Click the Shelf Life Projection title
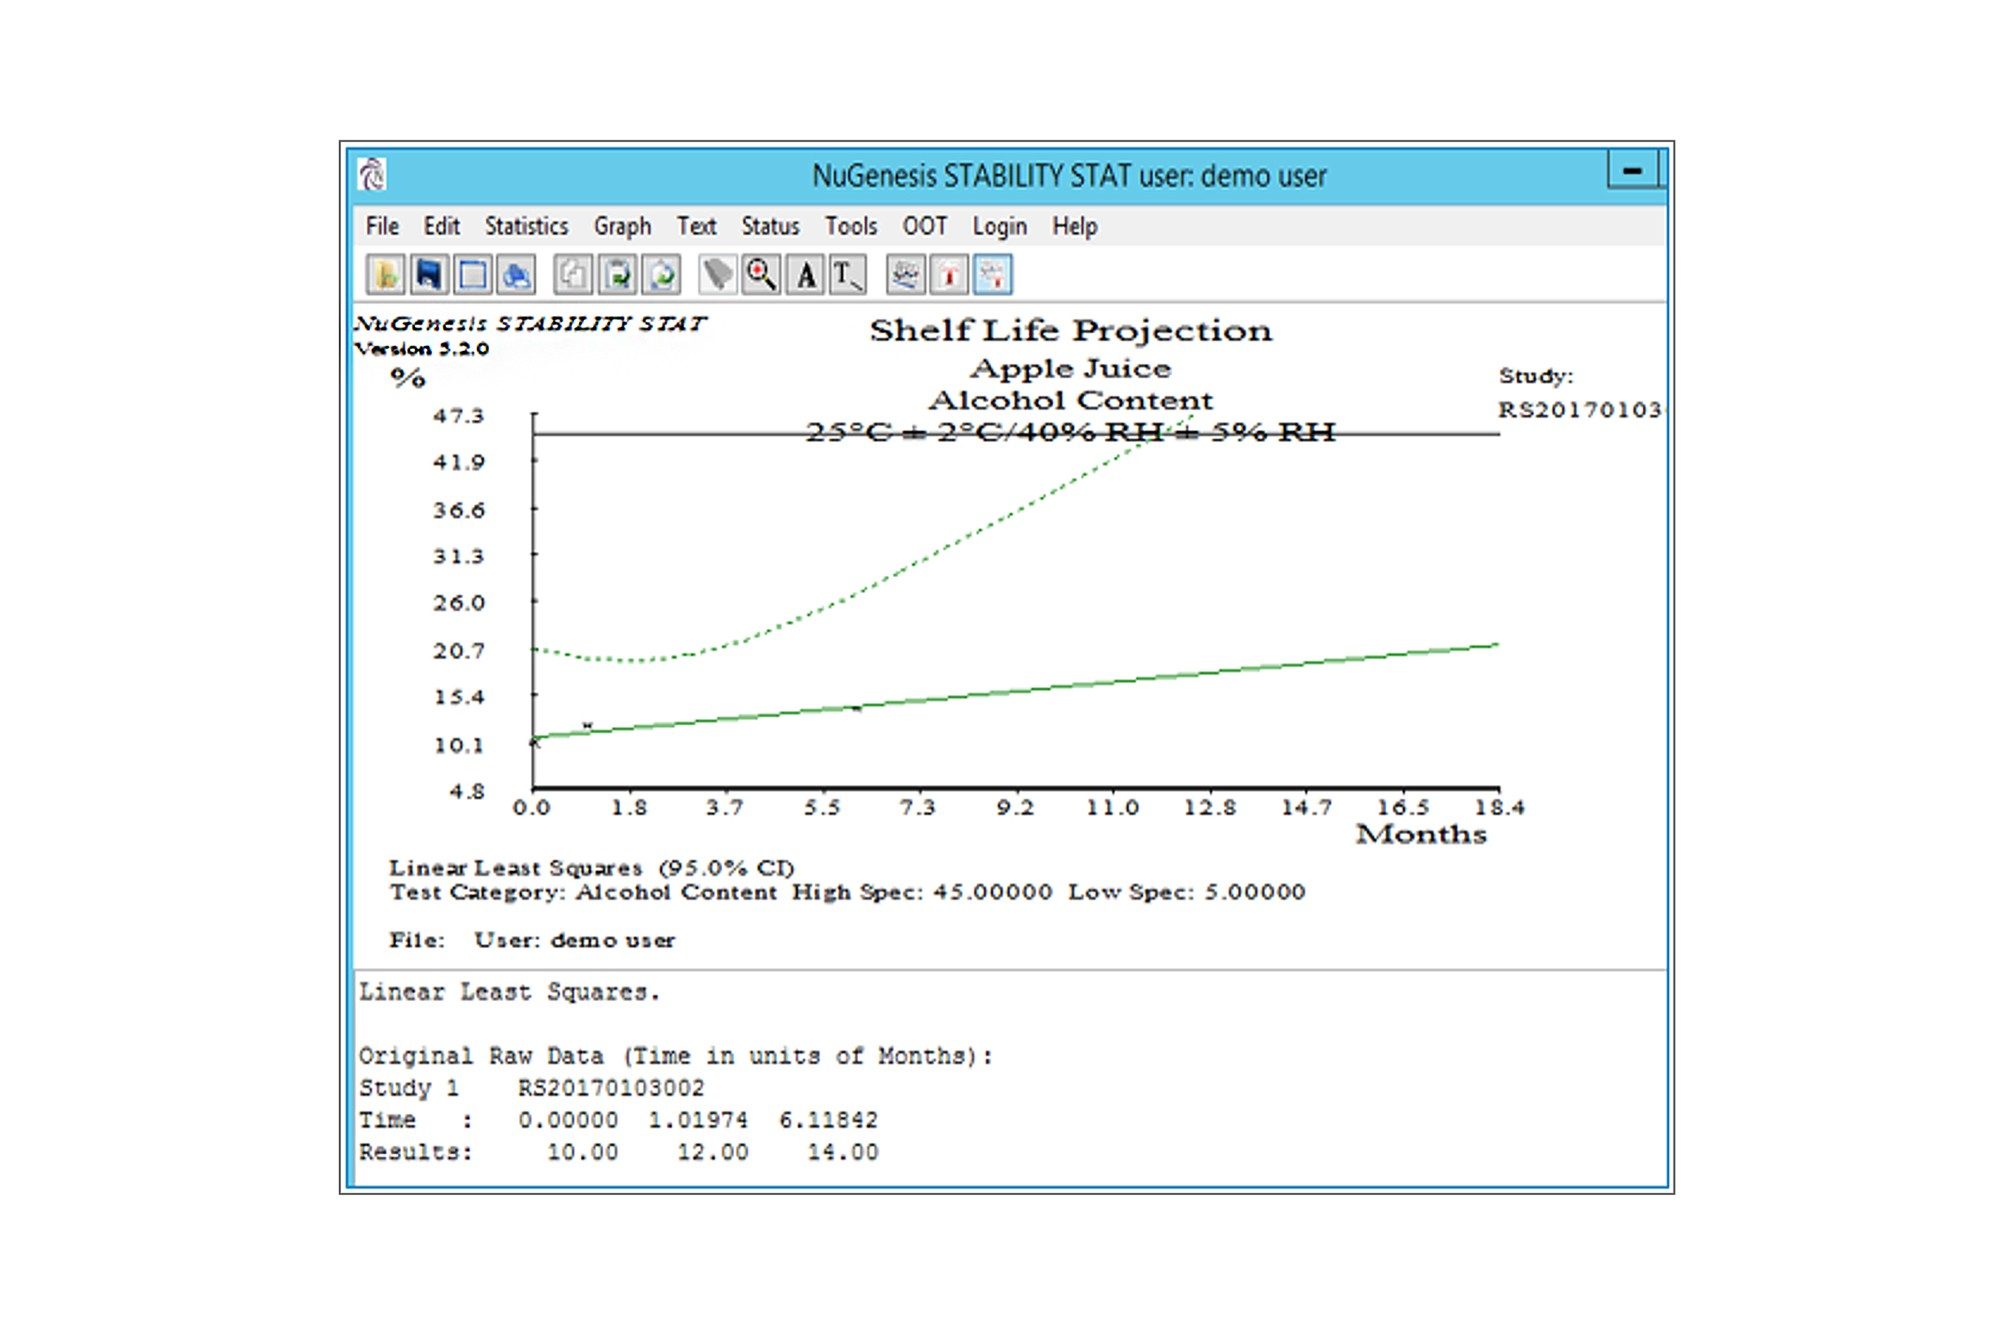 click(1070, 330)
